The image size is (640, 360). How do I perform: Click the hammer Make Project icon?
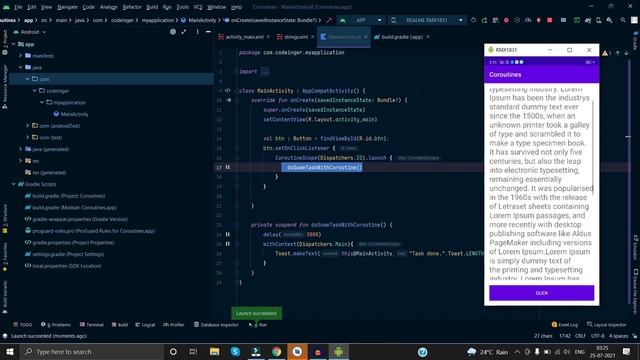(329, 20)
